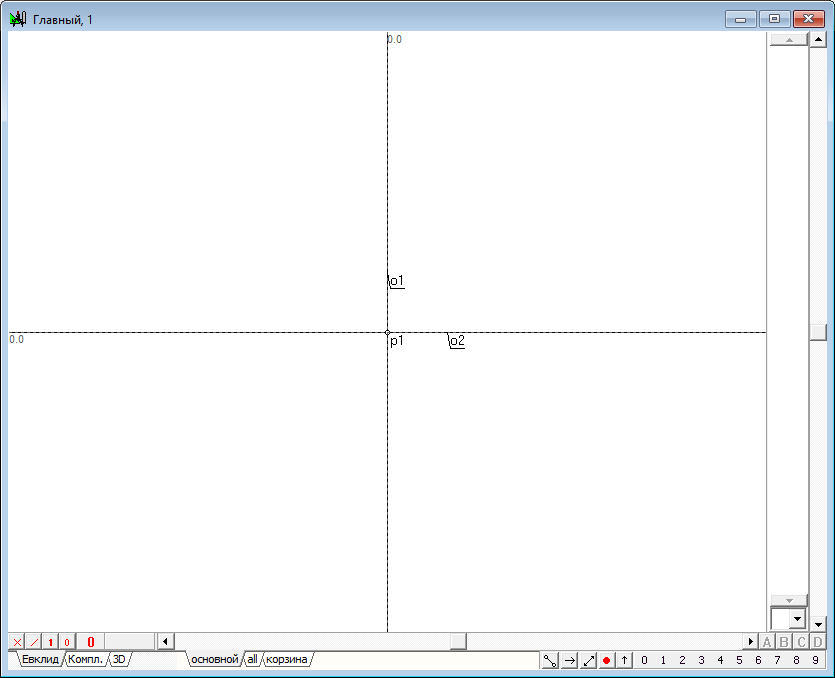Click vertical scrollbar up arrow
This screenshot has height=678, width=835.
(818, 39)
